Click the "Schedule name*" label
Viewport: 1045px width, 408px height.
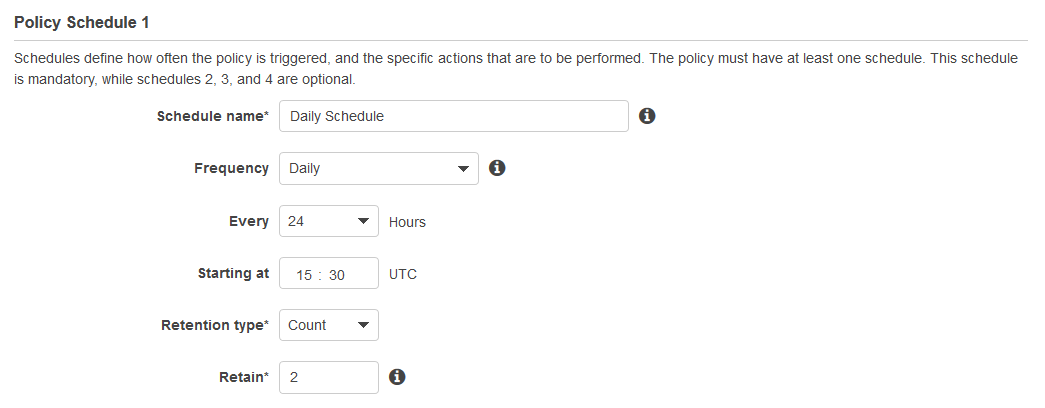pyautogui.click(x=213, y=116)
